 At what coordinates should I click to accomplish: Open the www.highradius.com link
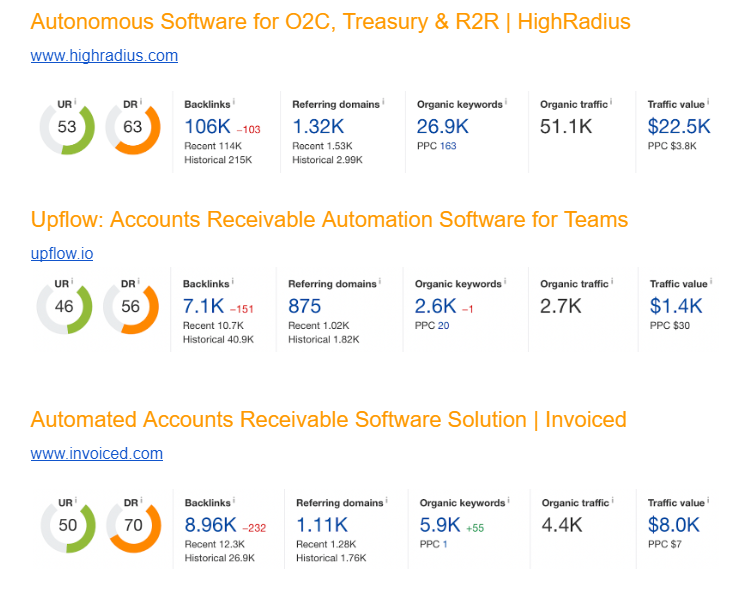coord(104,56)
